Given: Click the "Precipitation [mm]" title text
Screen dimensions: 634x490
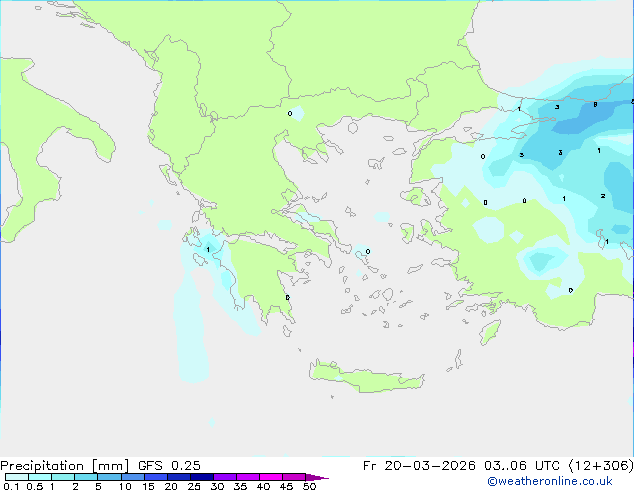Looking at the screenshot, I should [x=65, y=466].
